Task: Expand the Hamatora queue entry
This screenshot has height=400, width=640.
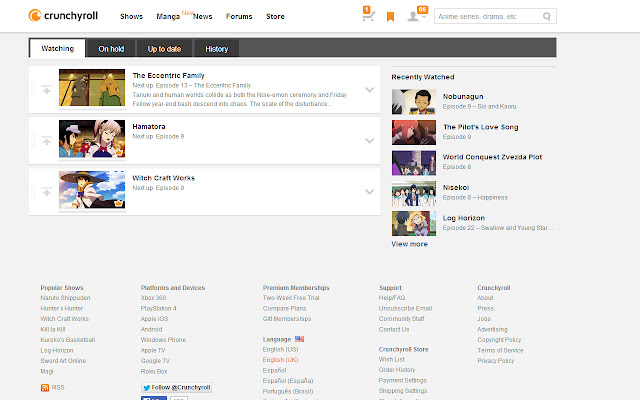Action: [369, 141]
